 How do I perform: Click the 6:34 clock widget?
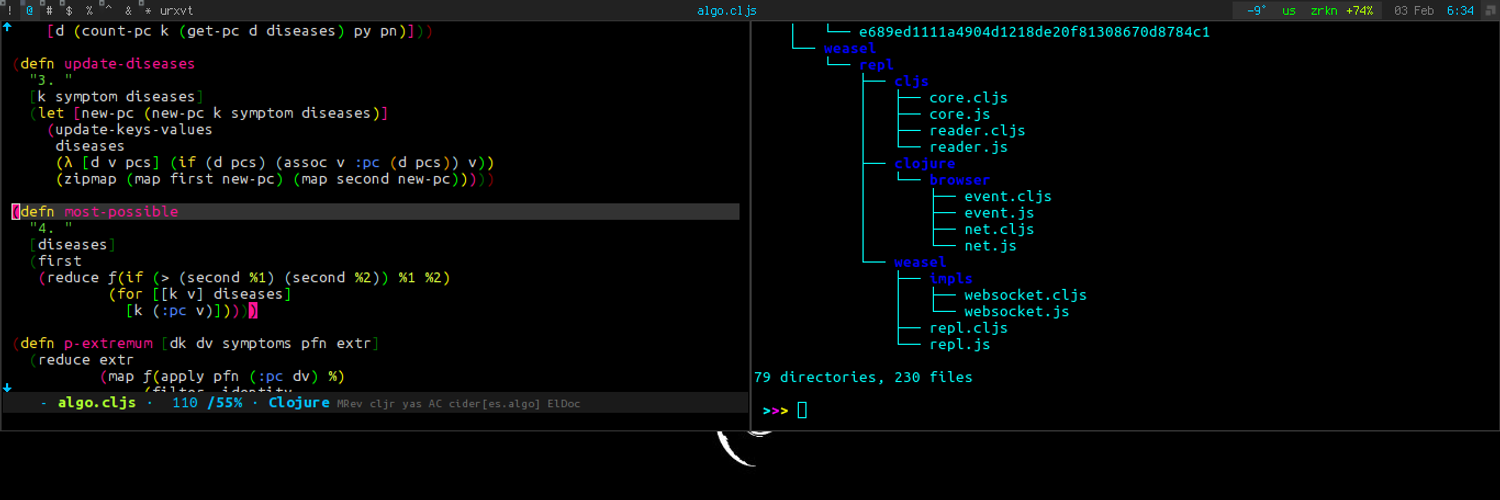(x=1460, y=10)
